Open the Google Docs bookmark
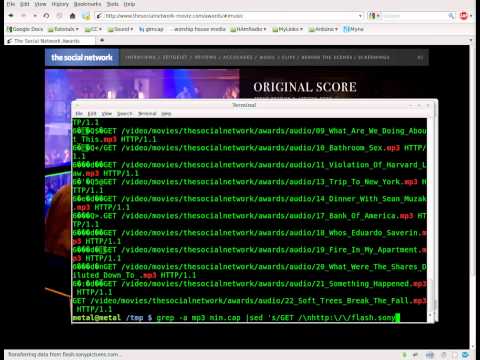Image resolution: width=480 pixels, height=360 pixels. (25, 29)
